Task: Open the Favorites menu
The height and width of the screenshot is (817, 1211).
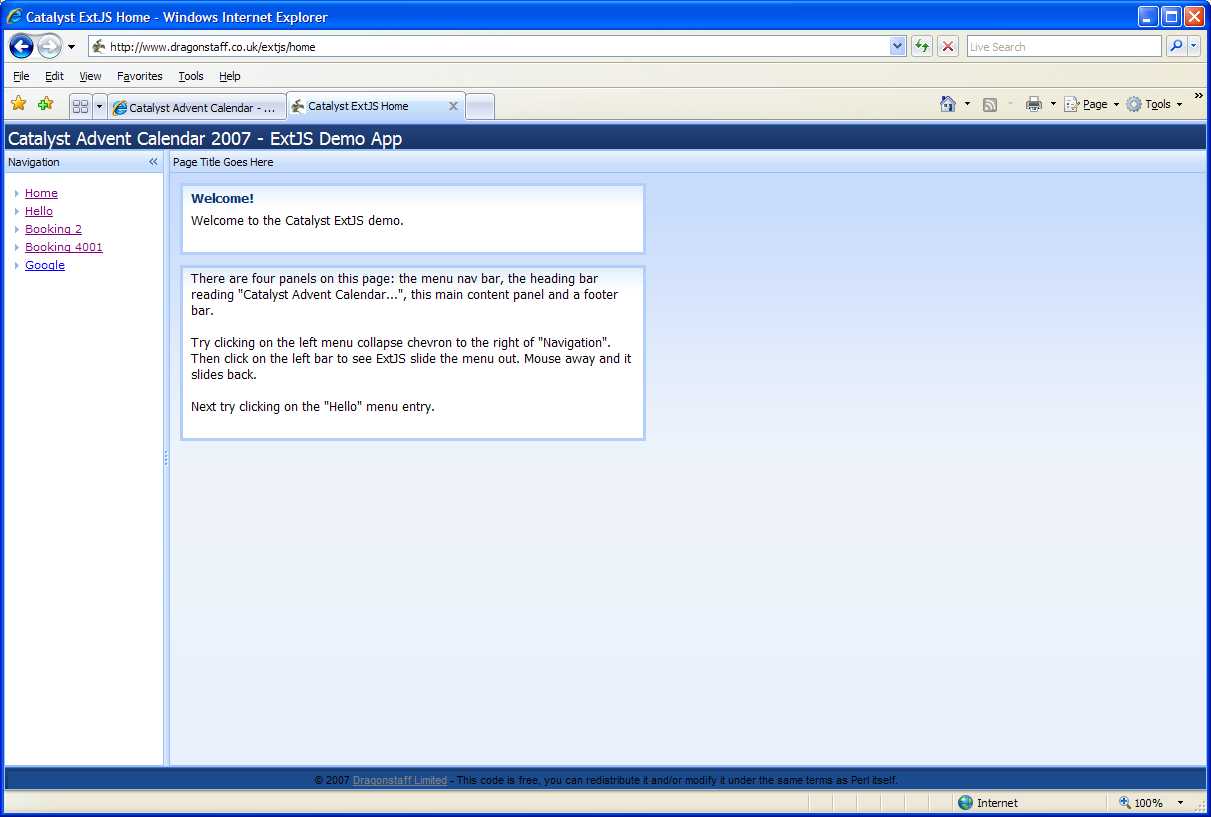Action: coord(139,76)
